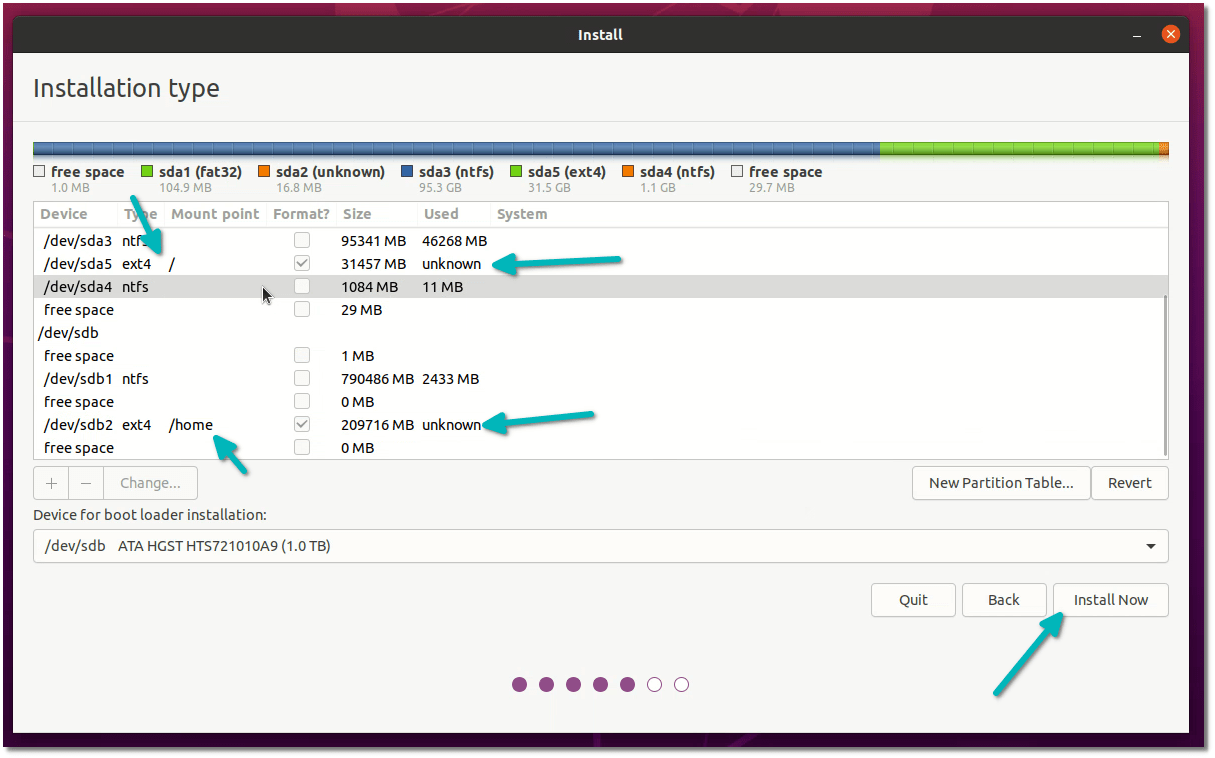Click the sda3 (ntfs) legend square
1215x758 pixels.
(408, 171)
